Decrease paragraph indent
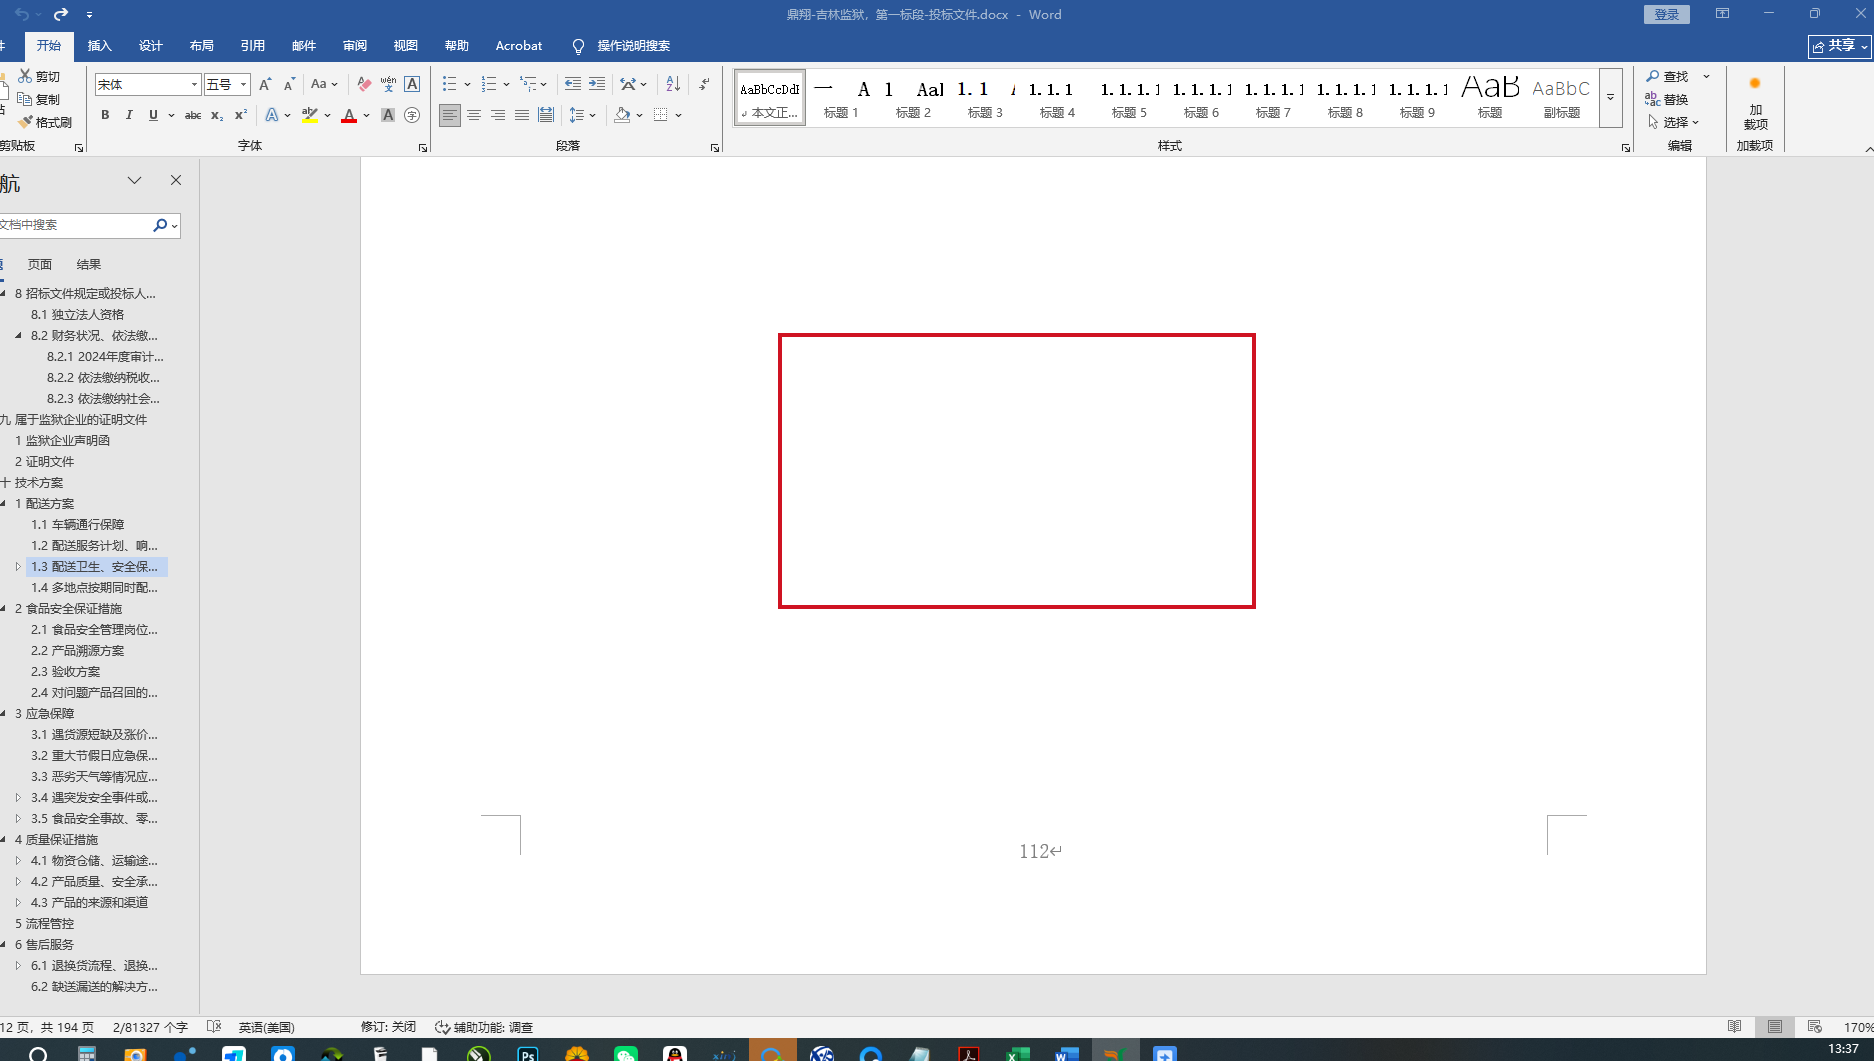The image size is (1874, 1061). (573, 85)
